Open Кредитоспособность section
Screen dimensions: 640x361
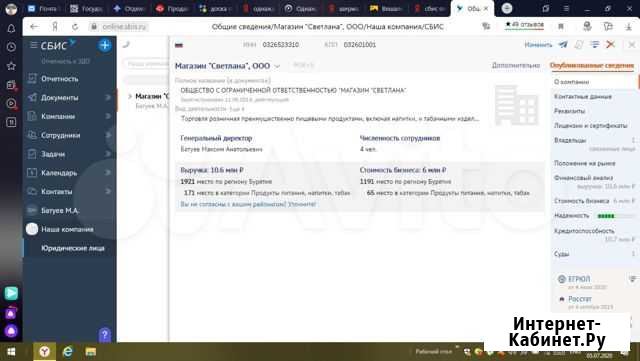tap(584, 231)
